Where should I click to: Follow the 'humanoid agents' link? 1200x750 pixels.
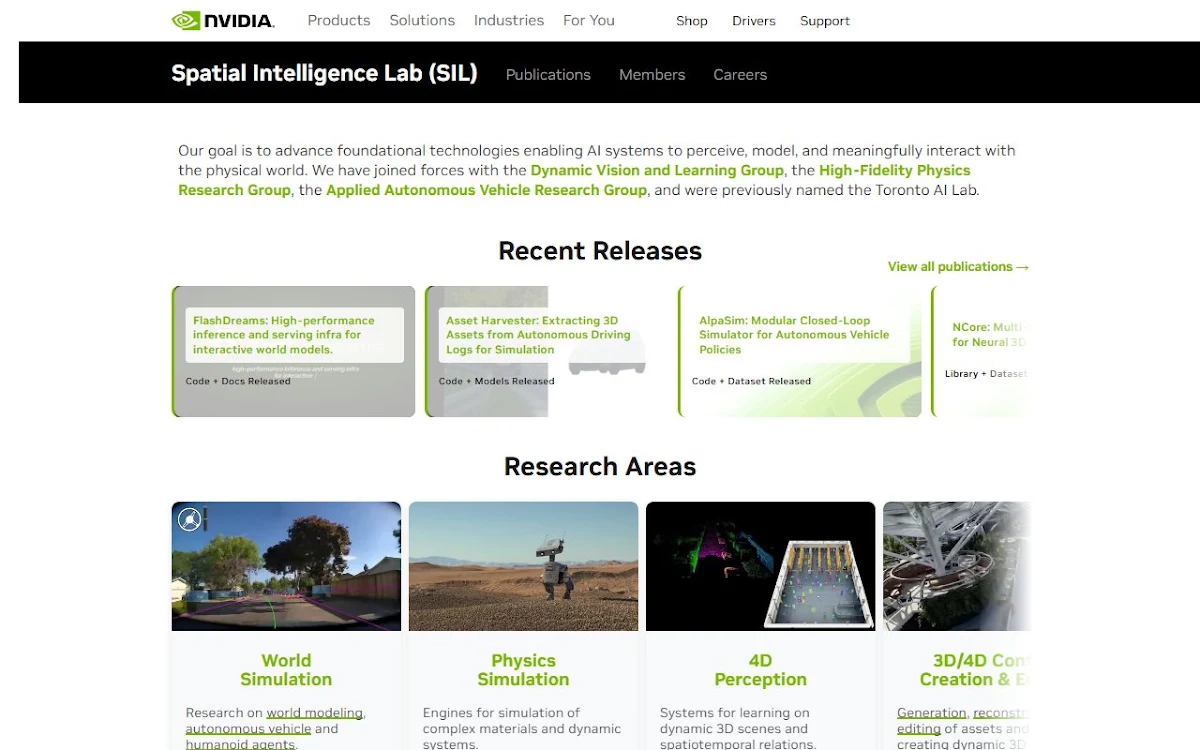point(239,744)
